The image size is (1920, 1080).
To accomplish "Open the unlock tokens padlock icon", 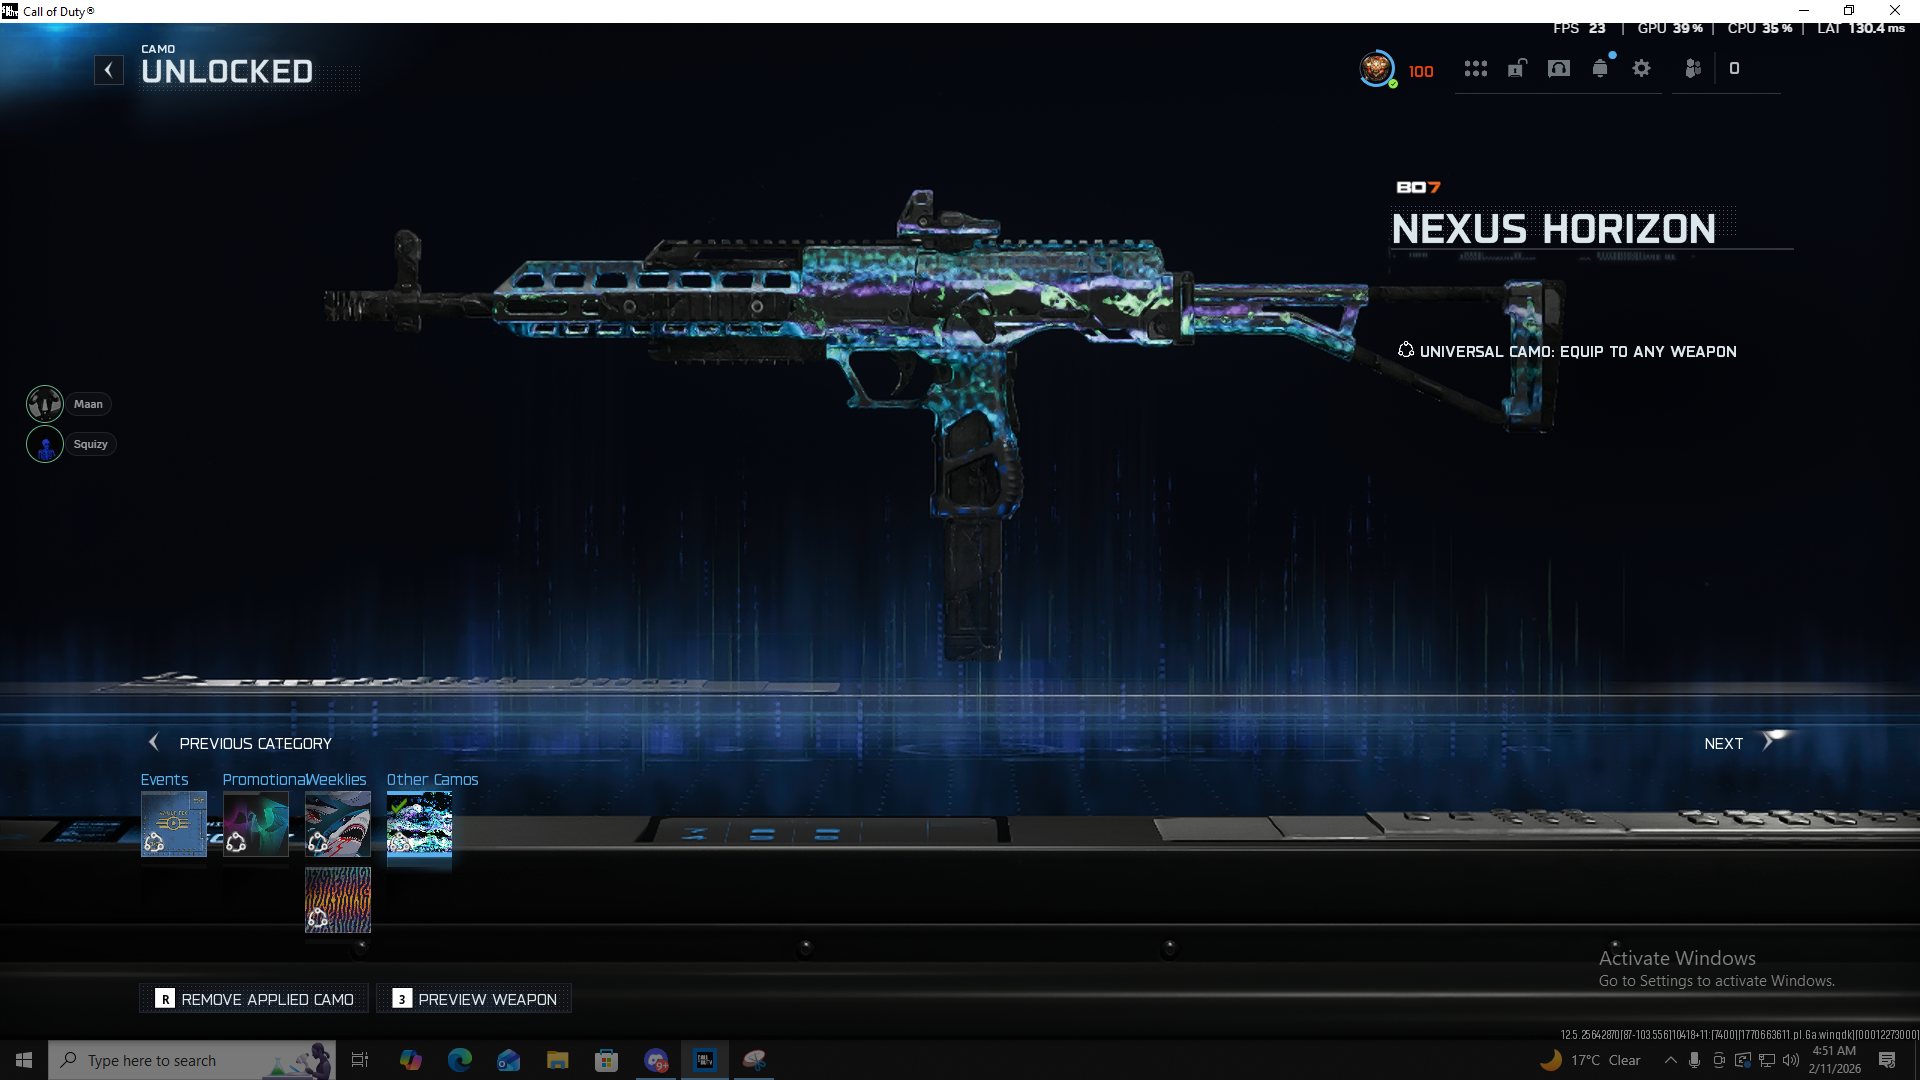I will tap(1517, 69).
